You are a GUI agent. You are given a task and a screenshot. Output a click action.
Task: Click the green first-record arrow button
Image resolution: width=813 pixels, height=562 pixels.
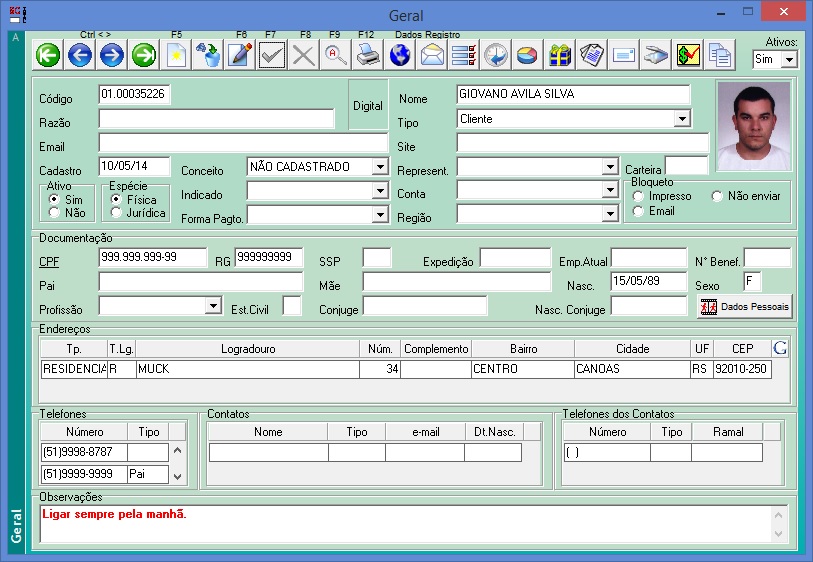48,55
